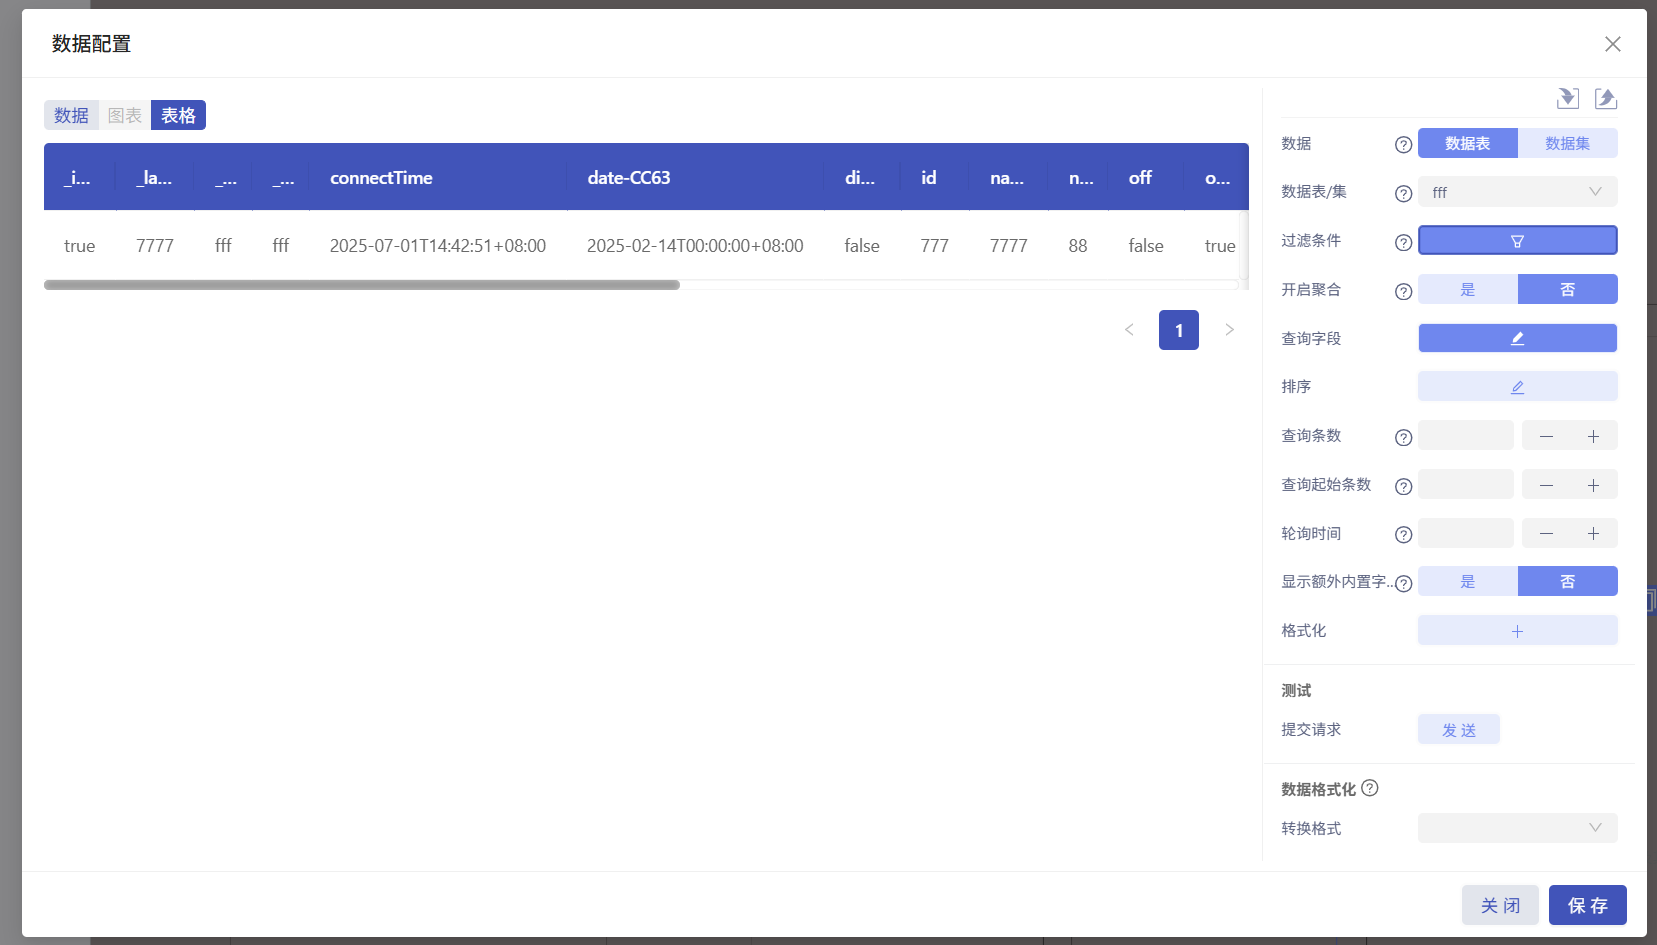Switch to the 图表 tab
This screenshot has height=945, width=1657.
[125, 115]
